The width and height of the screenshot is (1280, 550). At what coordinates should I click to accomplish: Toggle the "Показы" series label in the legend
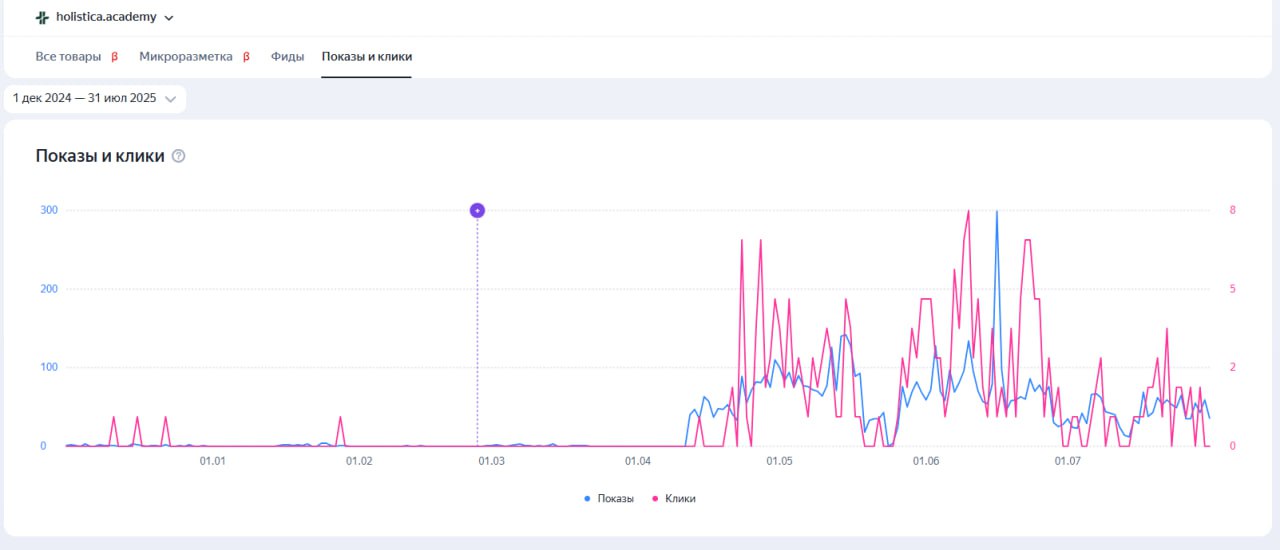point(615,498)
